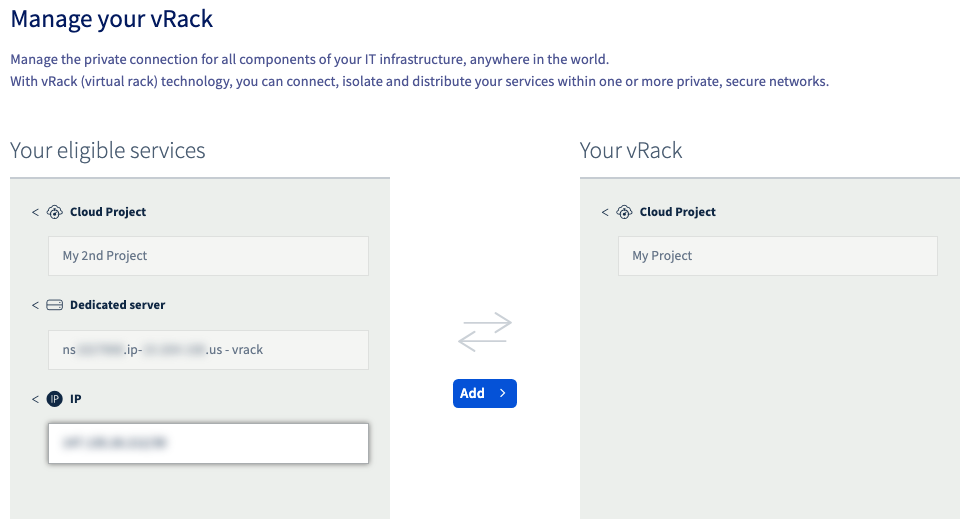Click the Dedicated server label
Image resolution: width=970 pixels, height=530 pixels.
click(x=118, y=305)
